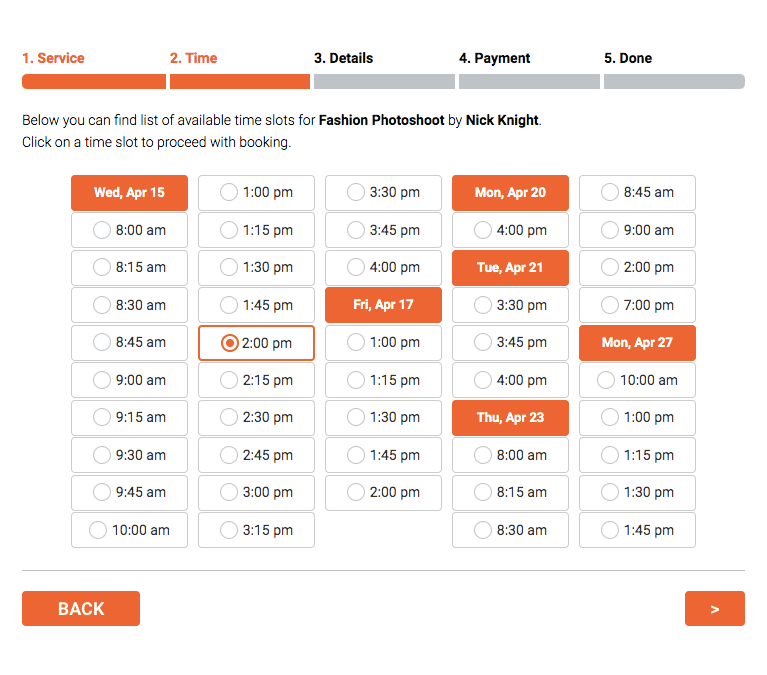The width and height of the screenshot is (767, 675).
Task: Click the 5. Done step label
Action: [x=627, y=58]
